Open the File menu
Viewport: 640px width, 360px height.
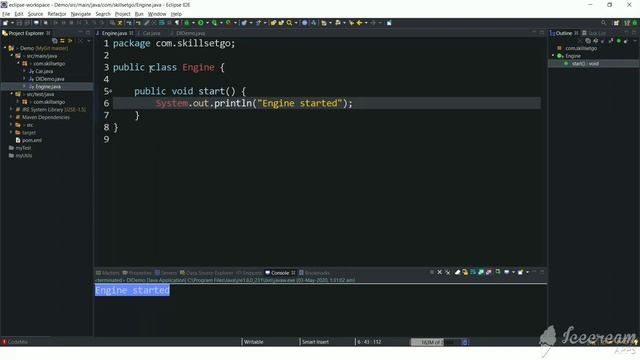(6, 14)
